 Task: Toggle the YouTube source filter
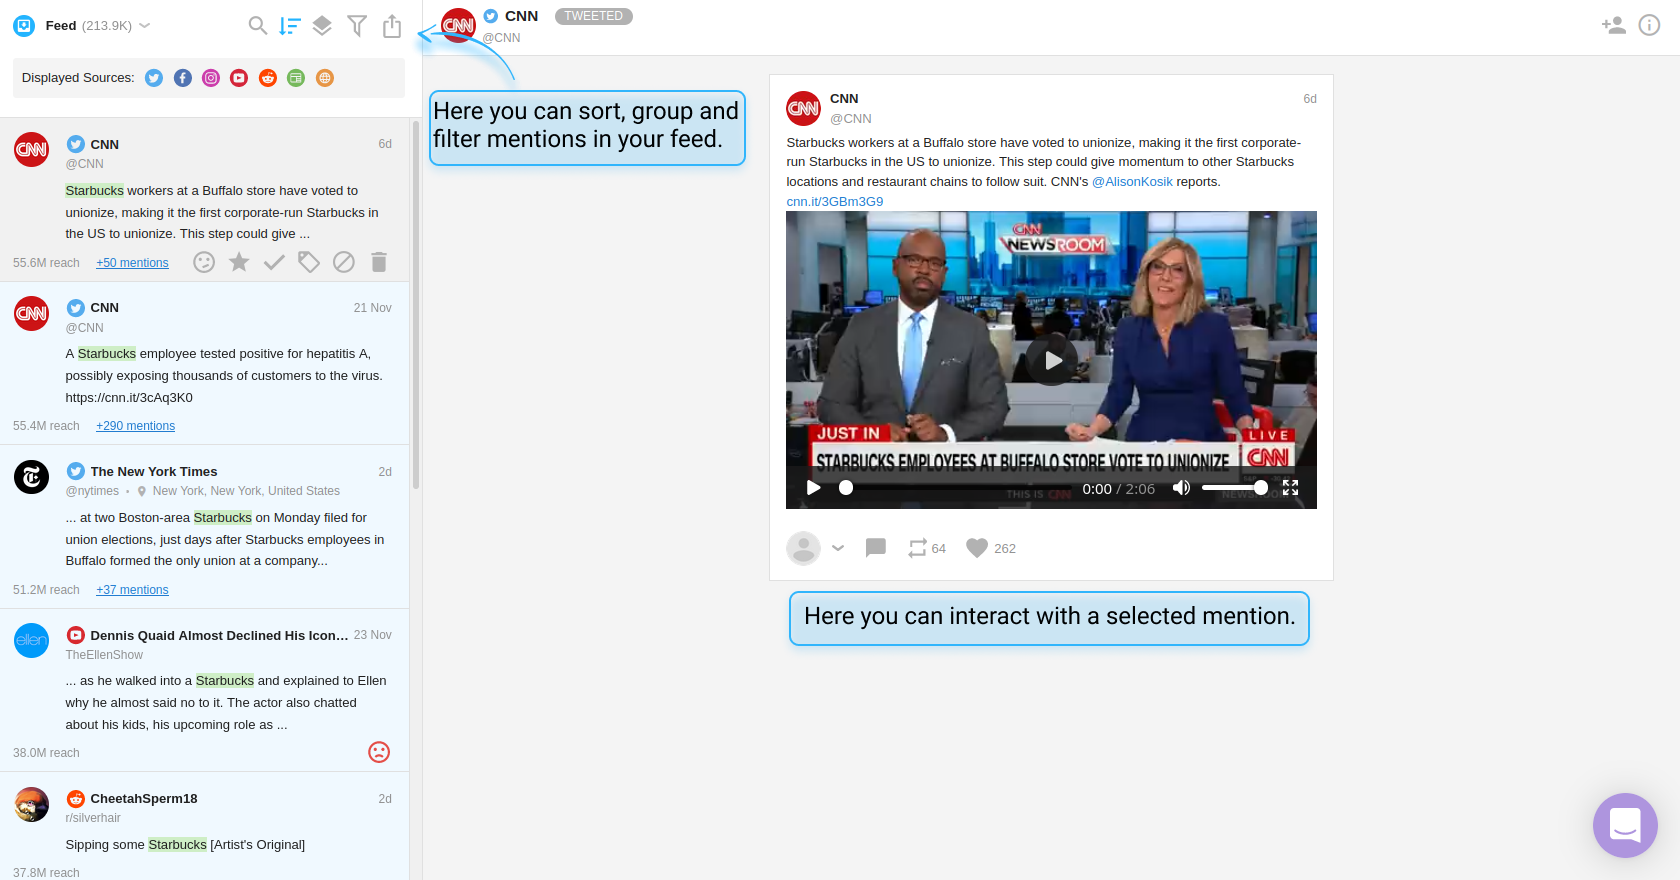[239, 78]
